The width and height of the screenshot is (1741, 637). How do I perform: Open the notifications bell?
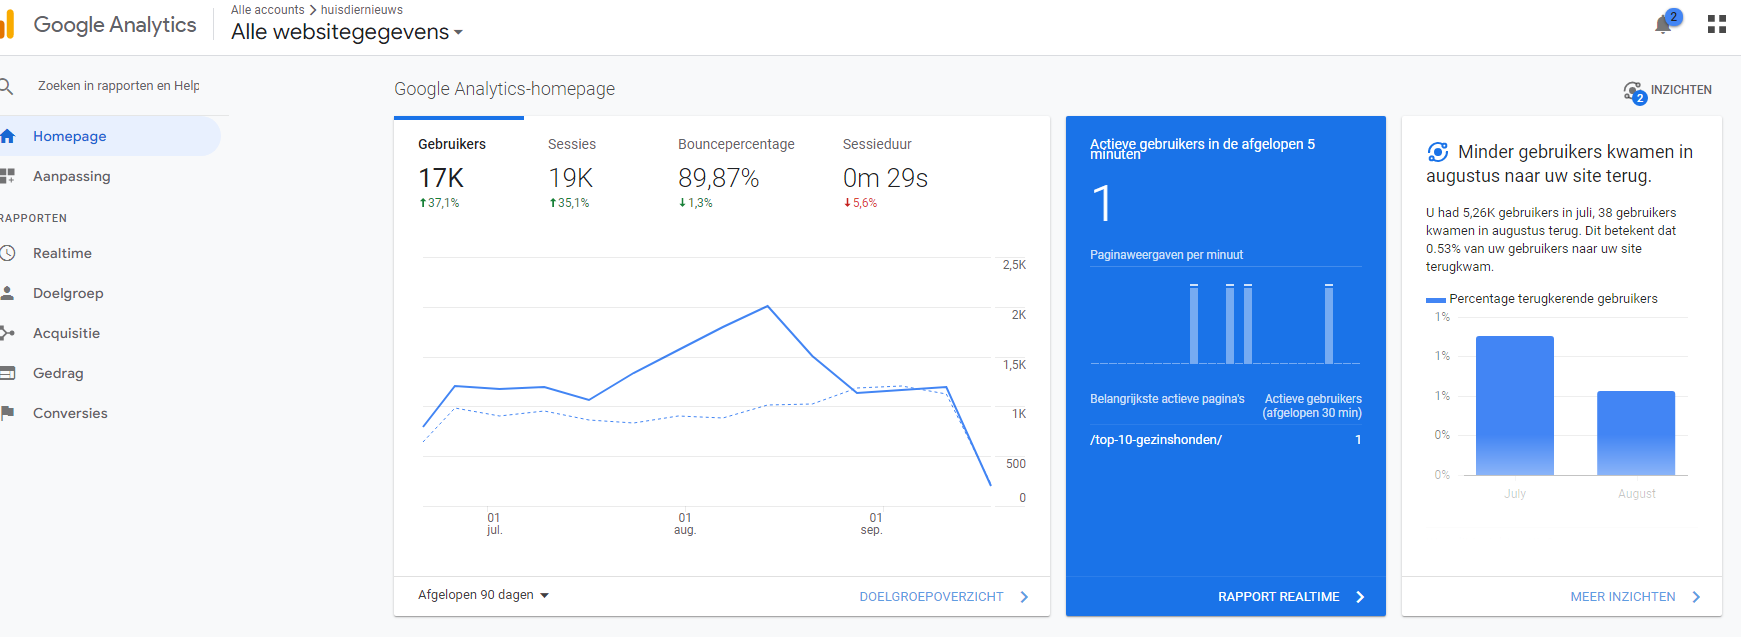[x=1663, y=25]
